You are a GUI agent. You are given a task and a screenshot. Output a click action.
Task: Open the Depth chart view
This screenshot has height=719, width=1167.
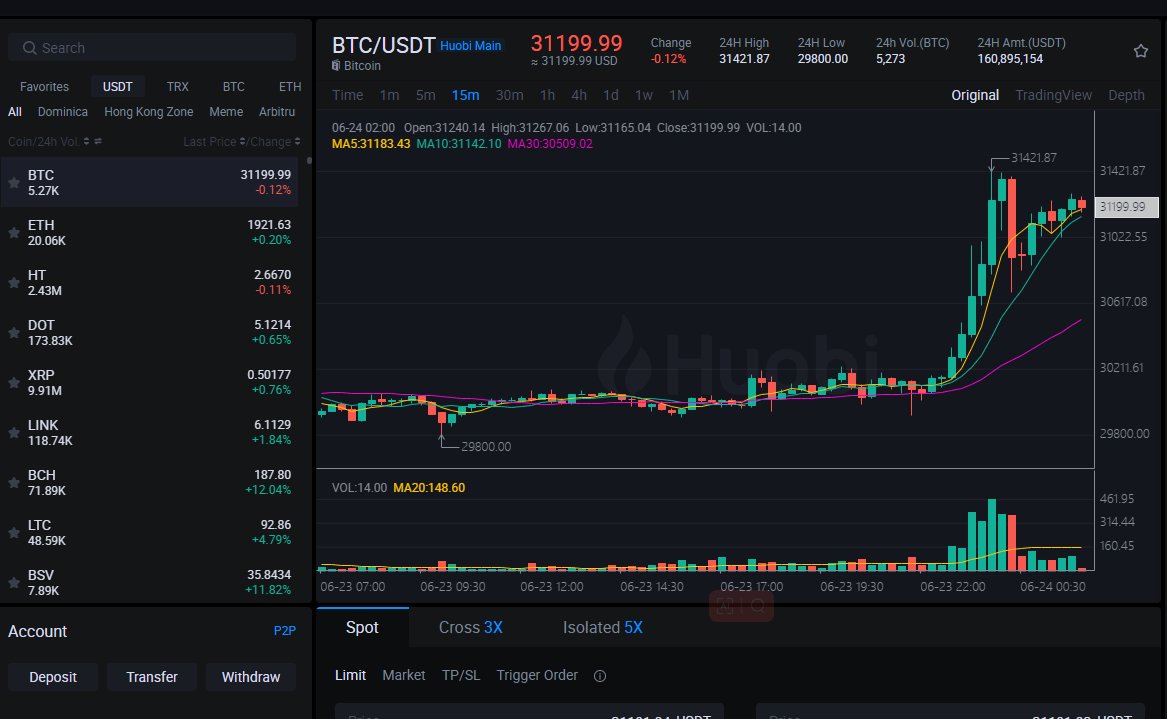pos(1126,95)
